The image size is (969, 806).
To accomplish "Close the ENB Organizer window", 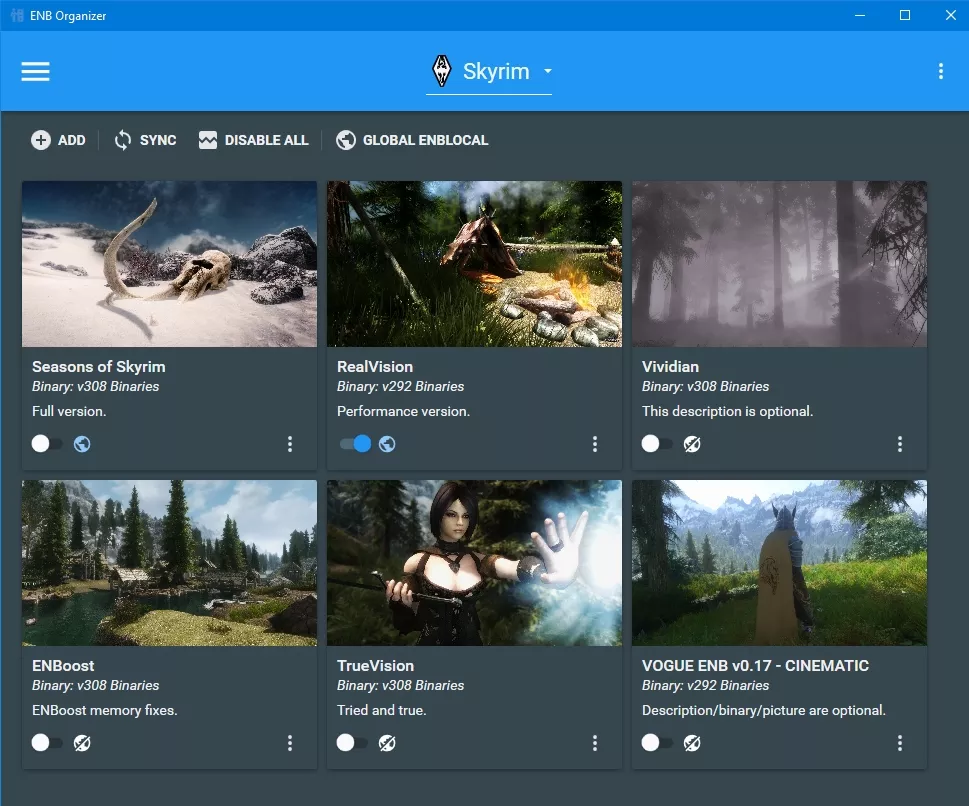I will [x=950, y=15].
